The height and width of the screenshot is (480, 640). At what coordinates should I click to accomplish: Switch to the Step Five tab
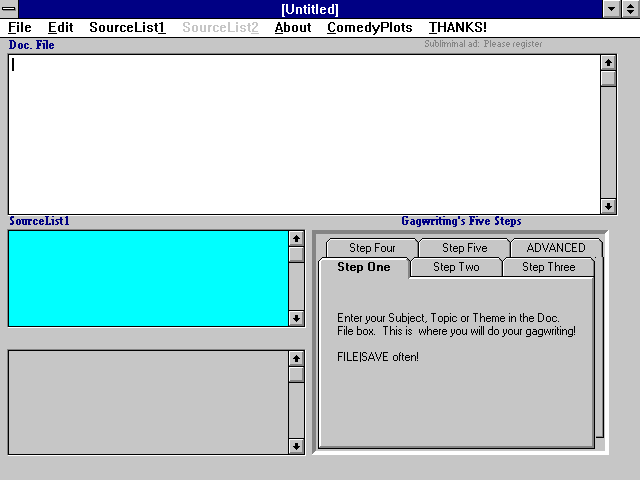(464, 248)
